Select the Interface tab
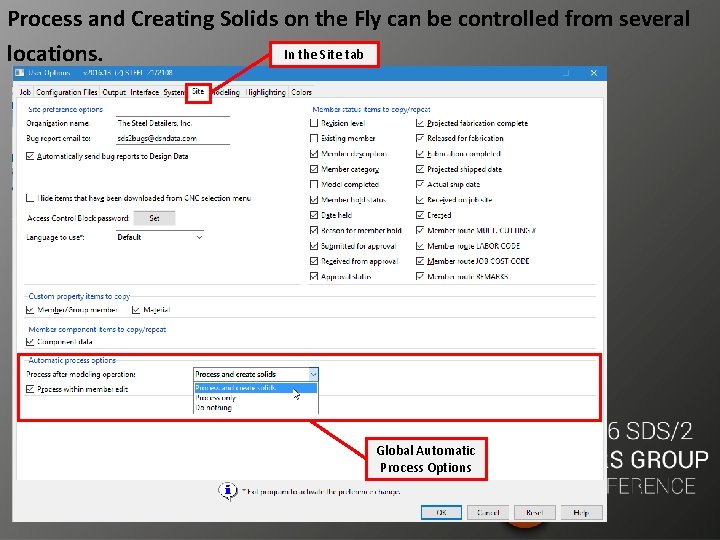This screenshot has width=720, height=540. point(144,92)
